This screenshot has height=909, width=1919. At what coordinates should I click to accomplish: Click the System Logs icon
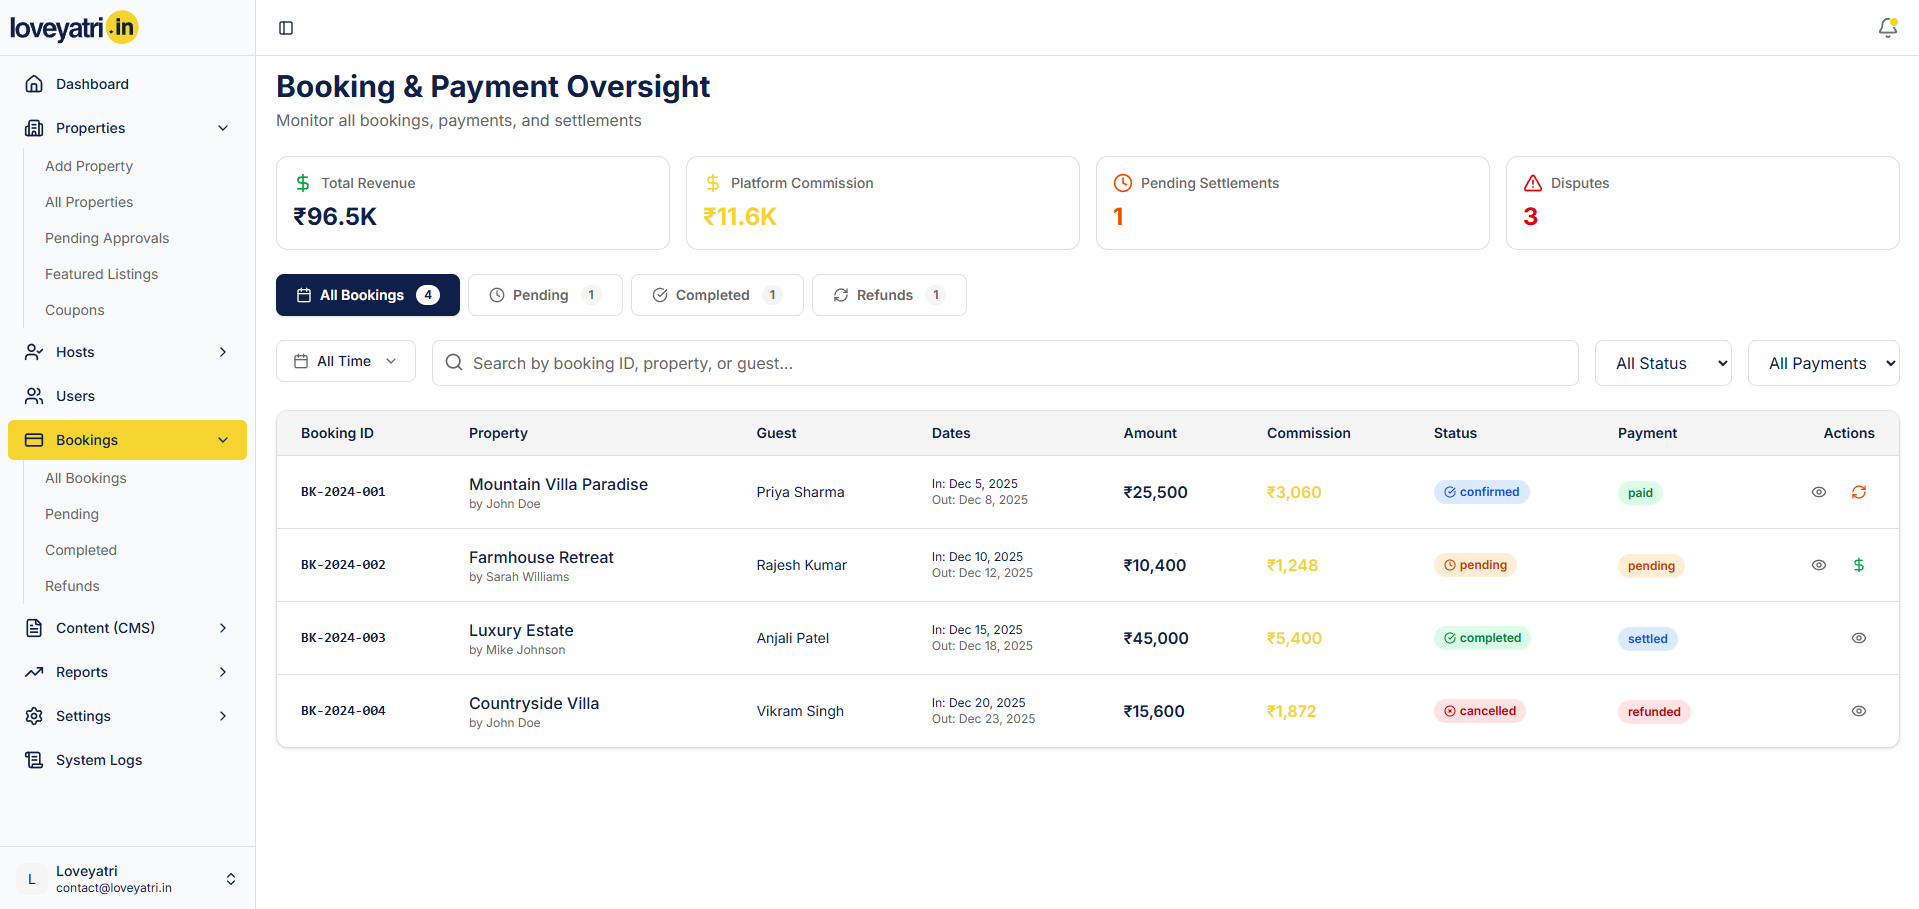point(34,760)
